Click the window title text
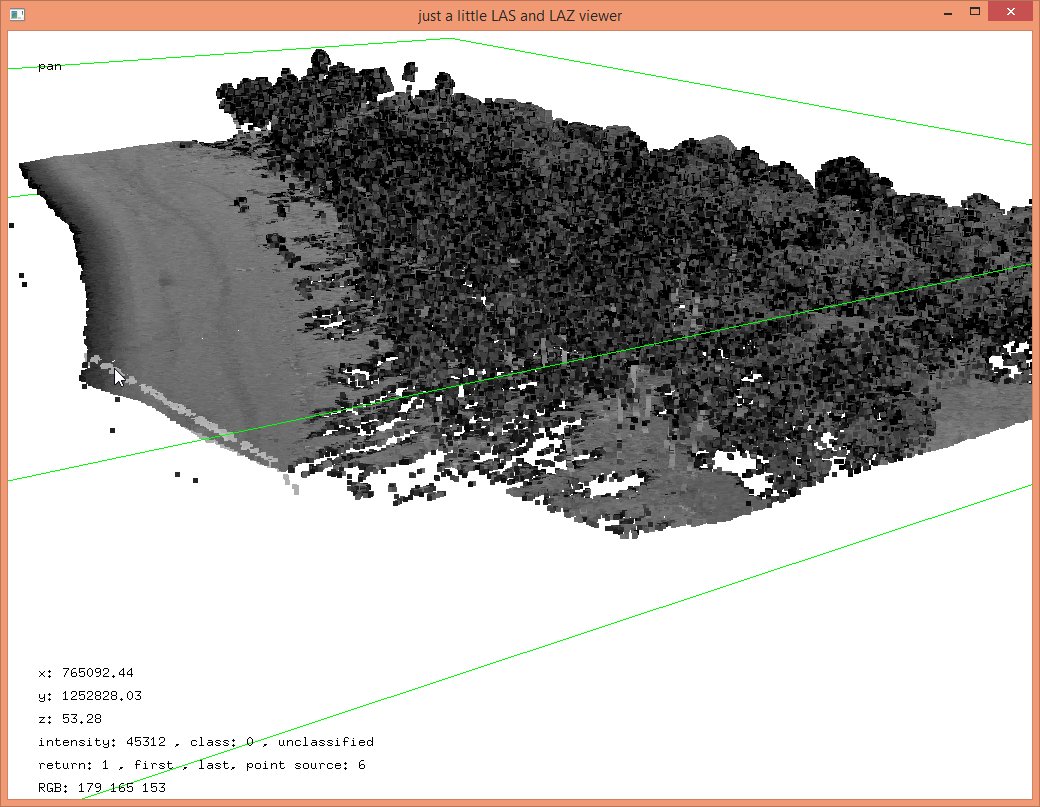The image size is (1040, 807). click(519, 15)
